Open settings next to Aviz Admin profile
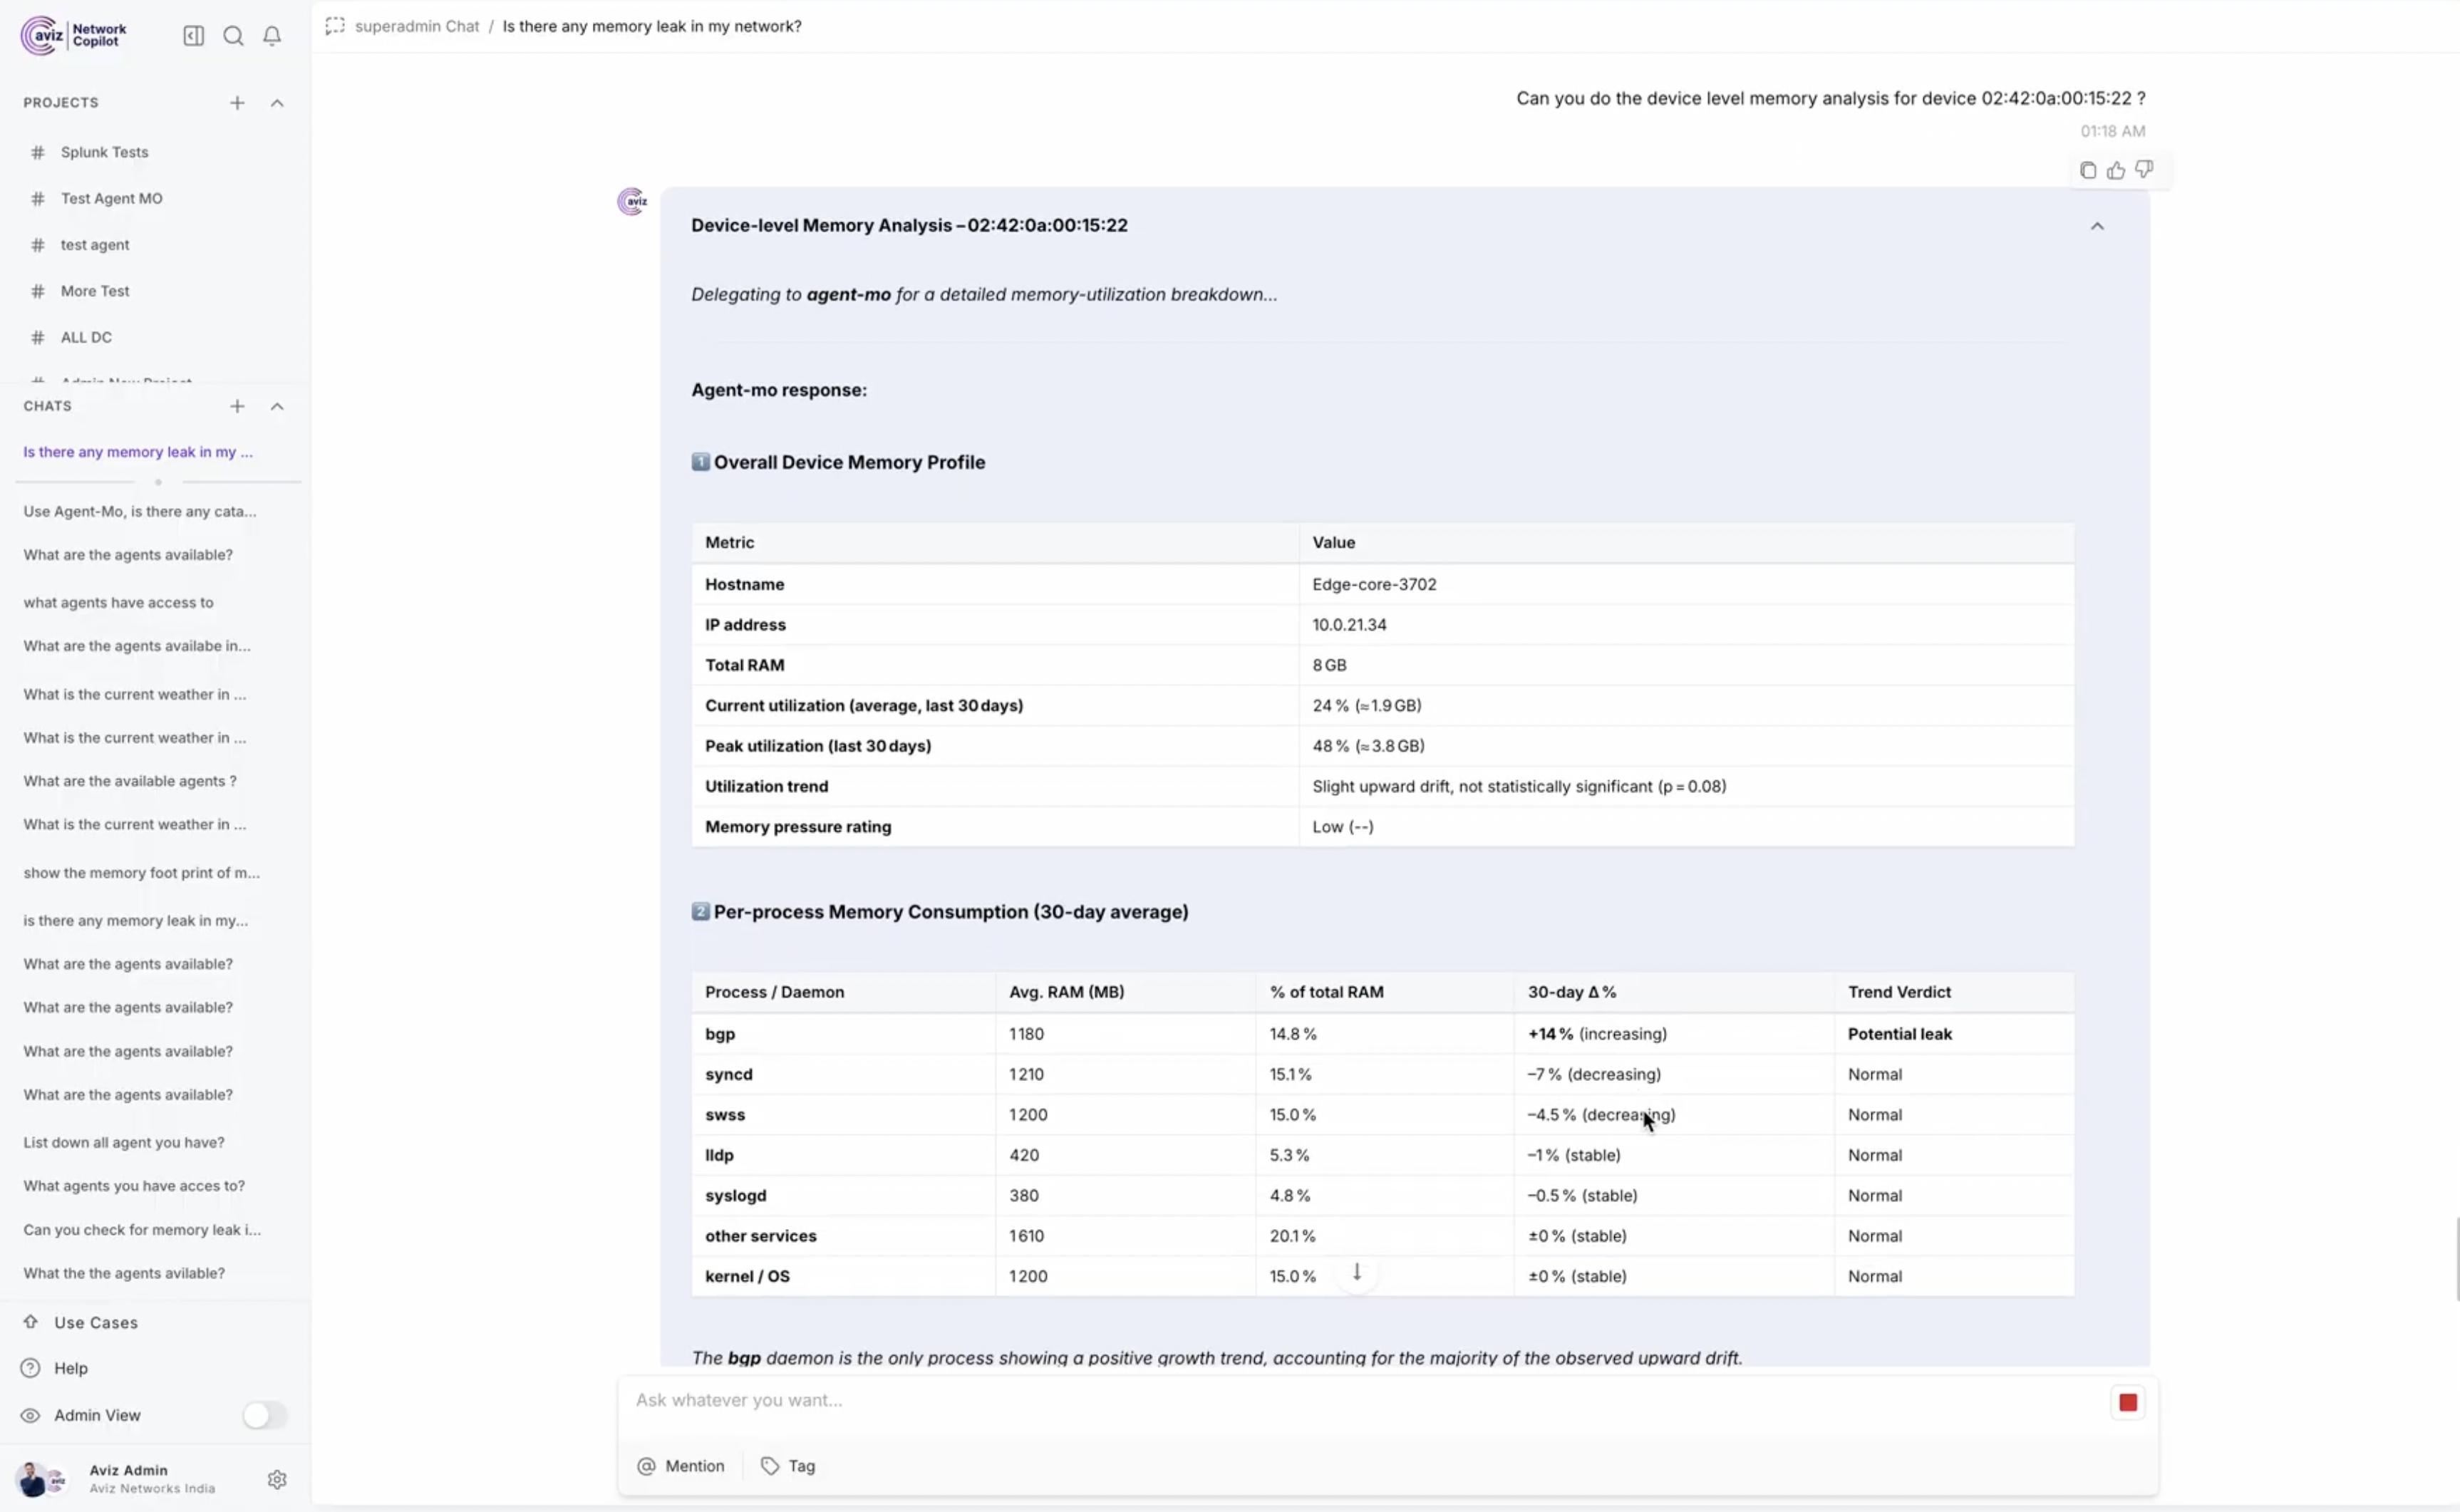This screenshot has width=2460, height=1512. [x=277, y=1479]
